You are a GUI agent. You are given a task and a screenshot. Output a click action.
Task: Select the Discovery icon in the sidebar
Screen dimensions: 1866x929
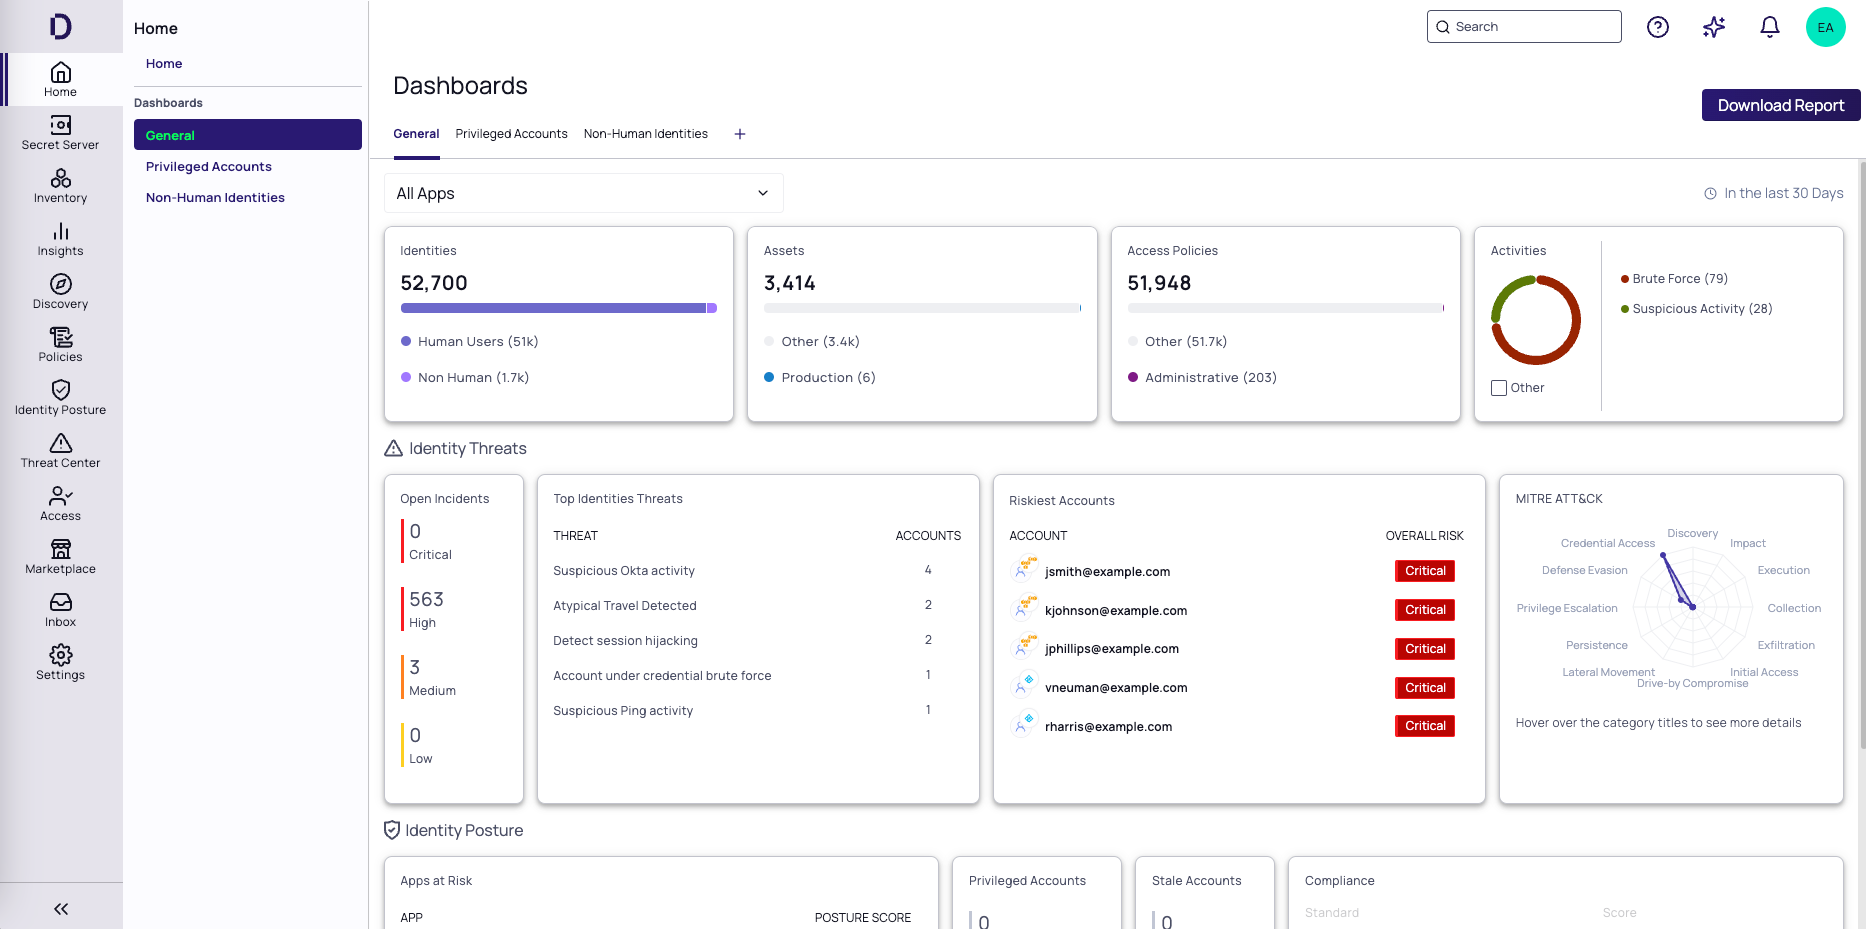(60, 291)
